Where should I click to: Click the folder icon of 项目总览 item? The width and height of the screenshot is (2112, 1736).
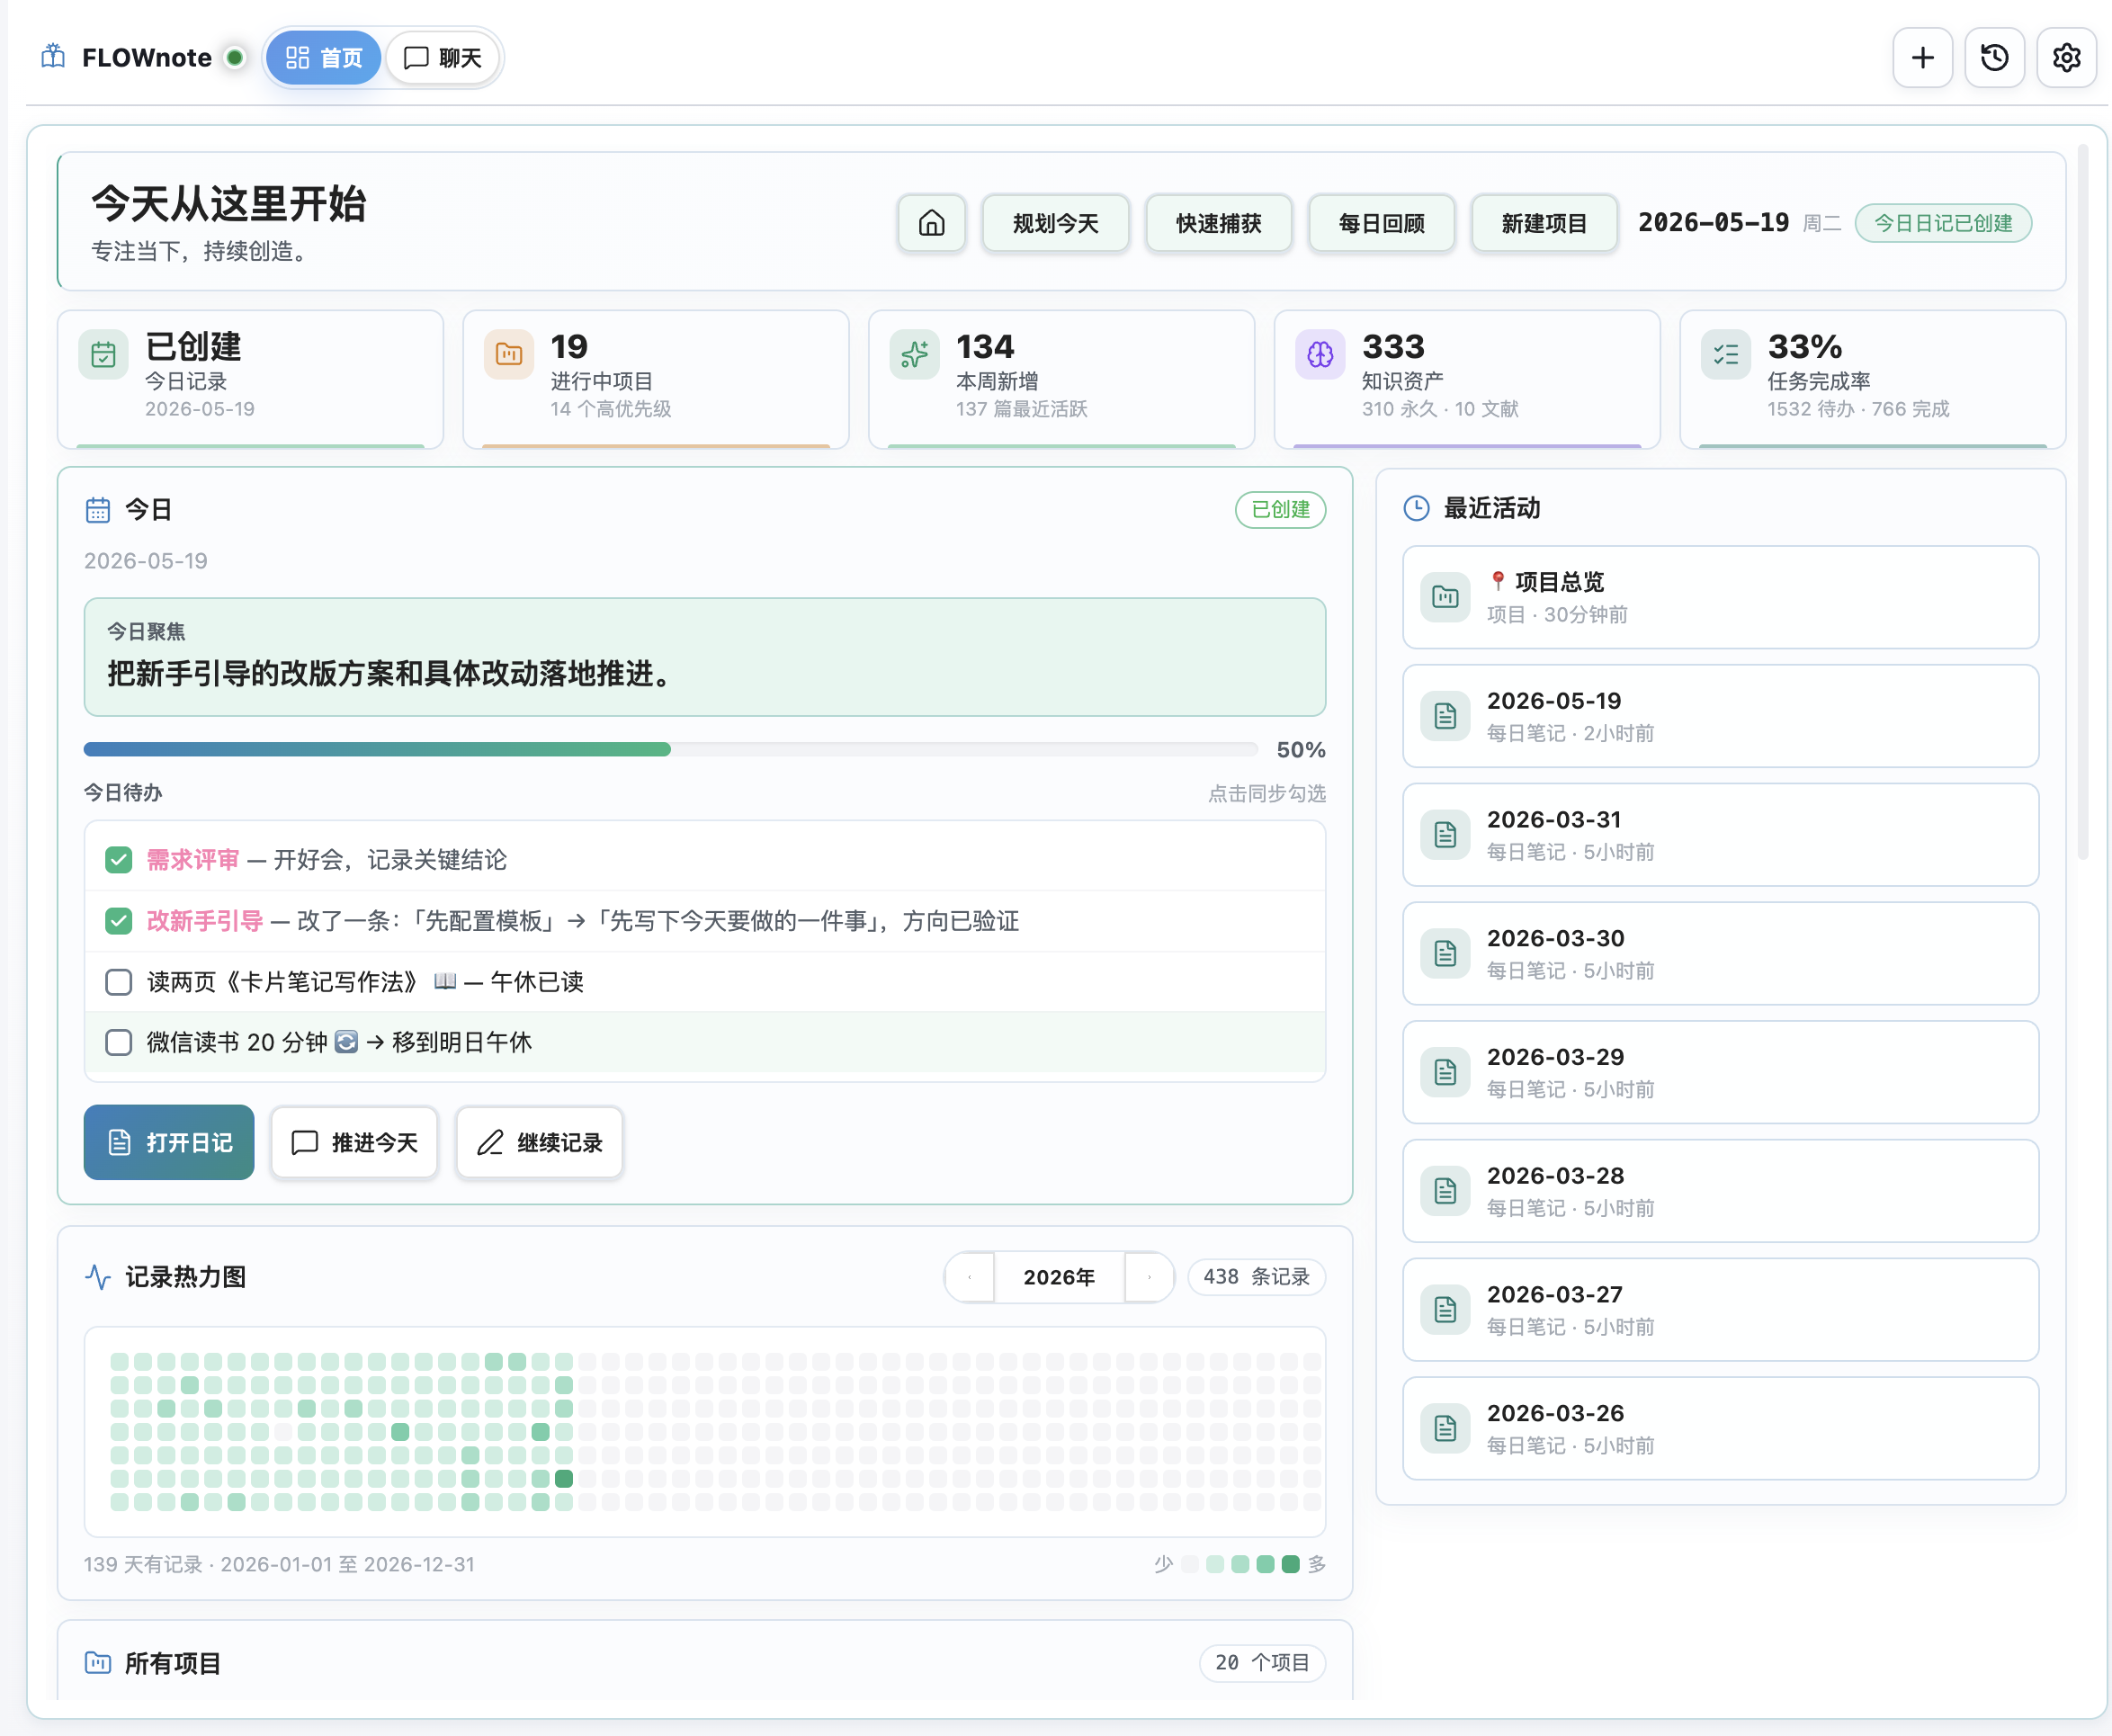(1445, 597)
